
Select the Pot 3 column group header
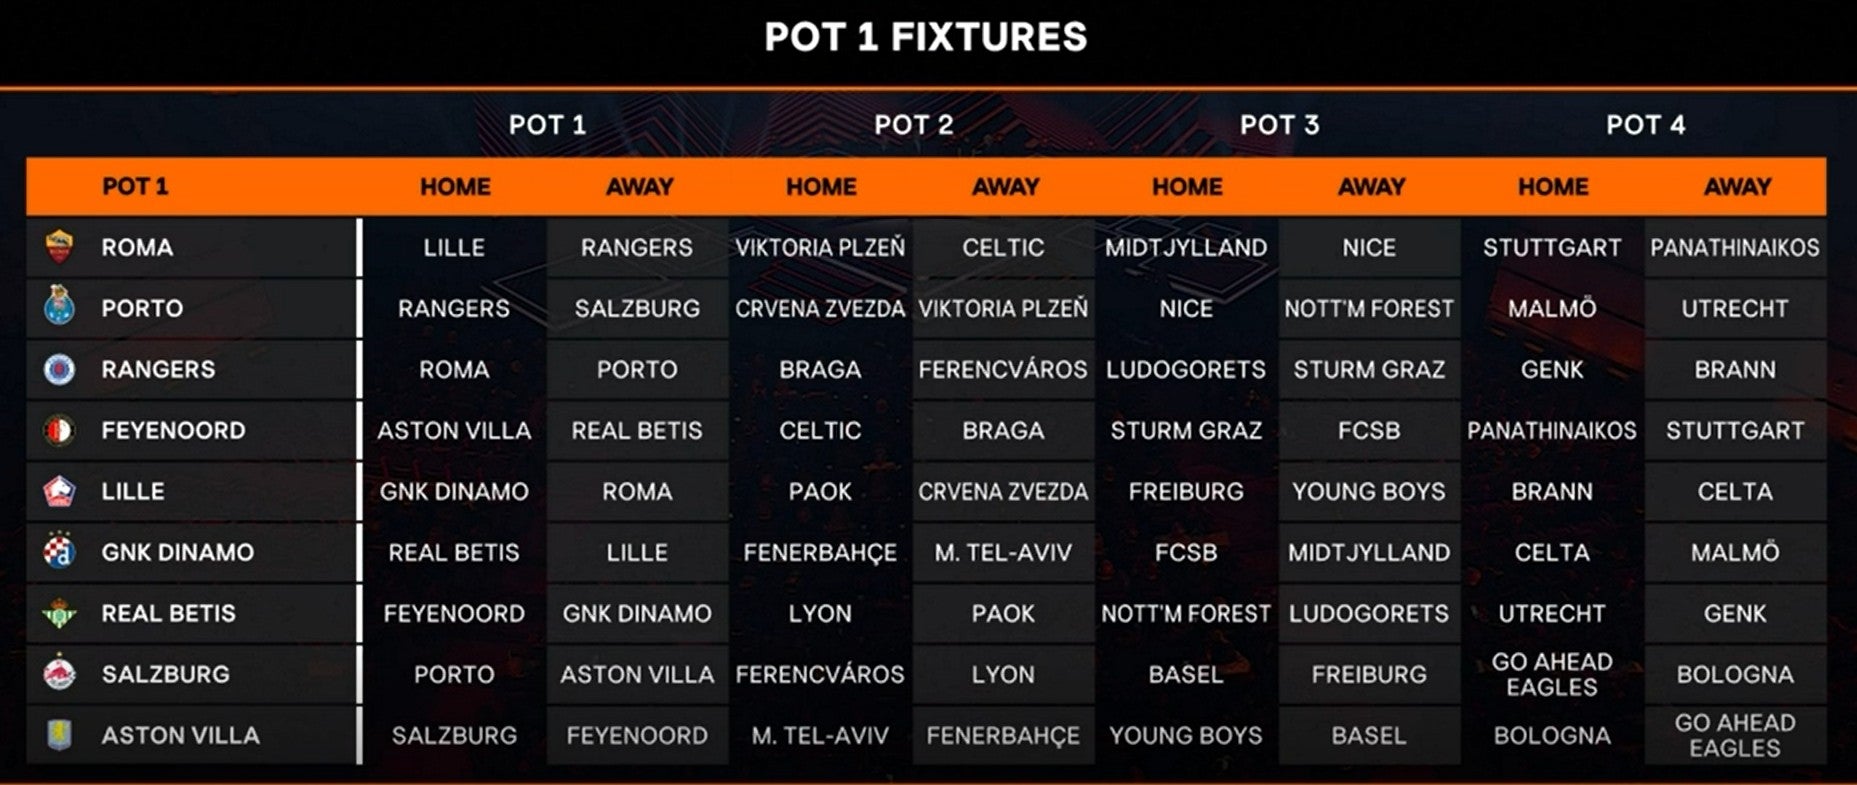pyautogui.click(x=1279, y=125)
